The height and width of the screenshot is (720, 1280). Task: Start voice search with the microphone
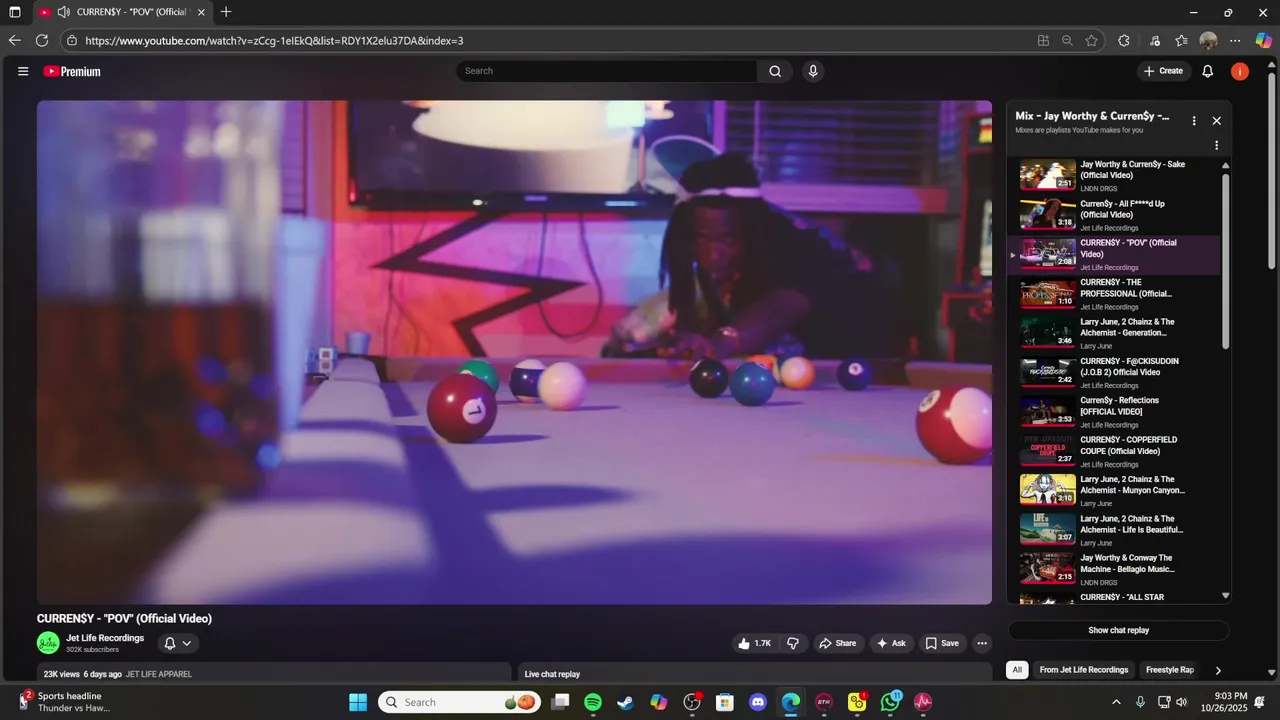click(813, 71)
